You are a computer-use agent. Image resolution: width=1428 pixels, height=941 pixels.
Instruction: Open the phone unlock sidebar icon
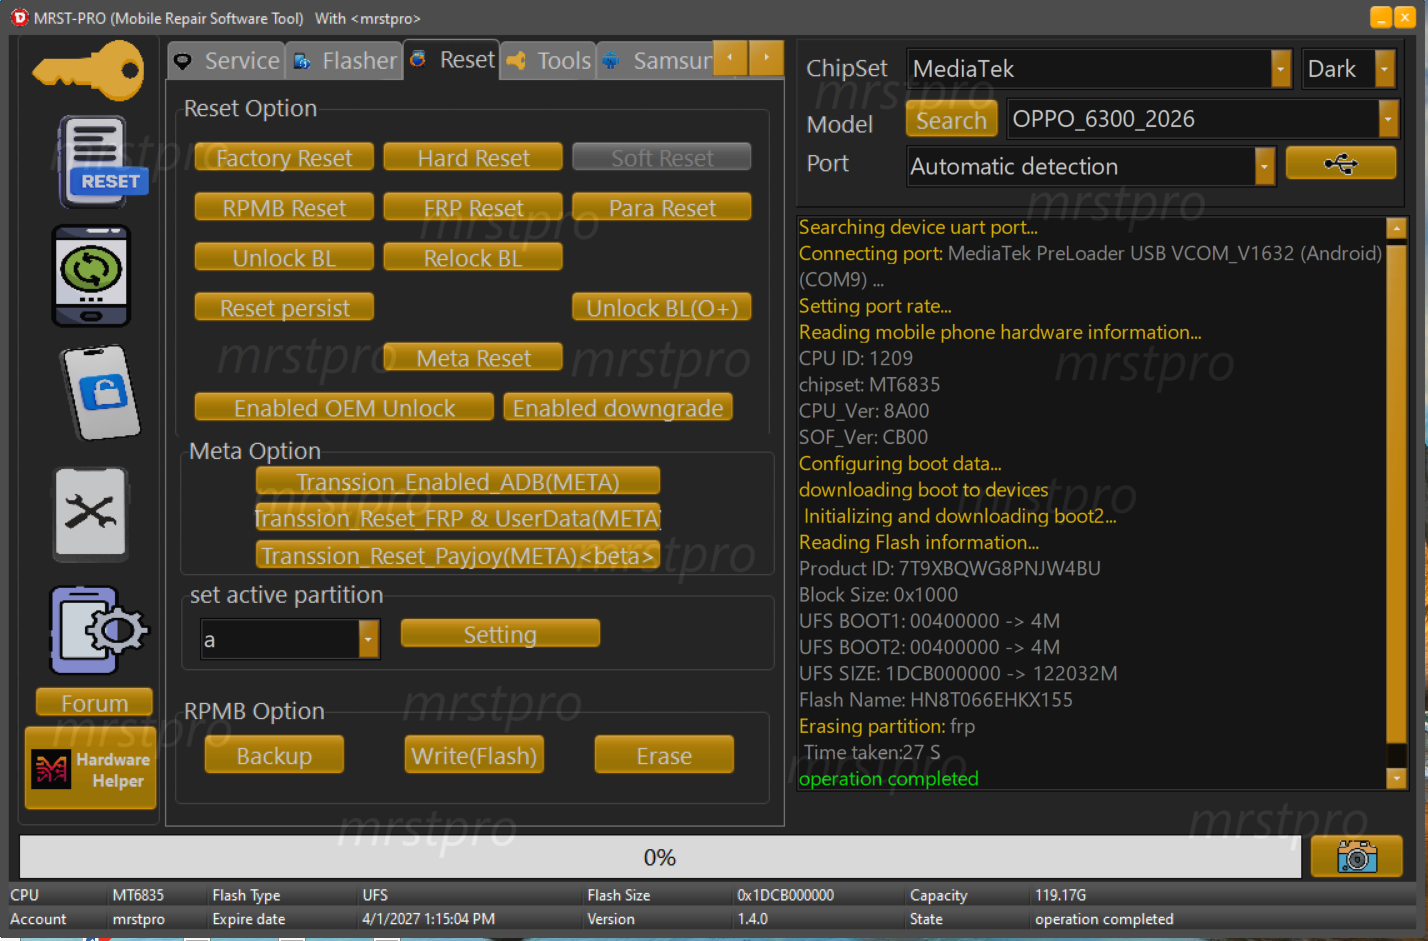pos(99,392)
